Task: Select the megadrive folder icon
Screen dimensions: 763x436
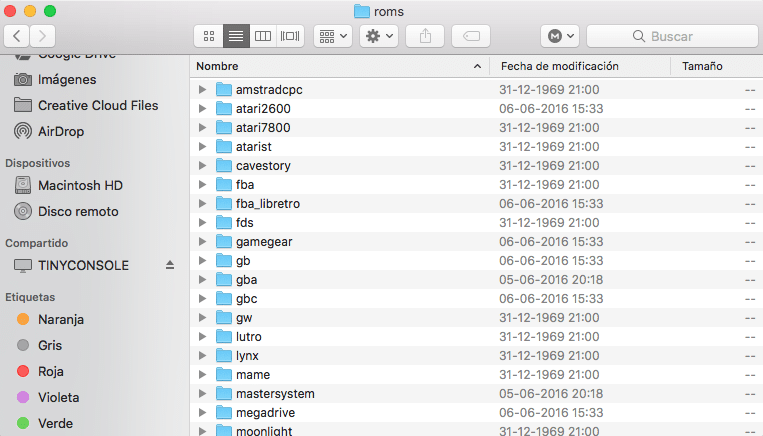Action: 224,412
